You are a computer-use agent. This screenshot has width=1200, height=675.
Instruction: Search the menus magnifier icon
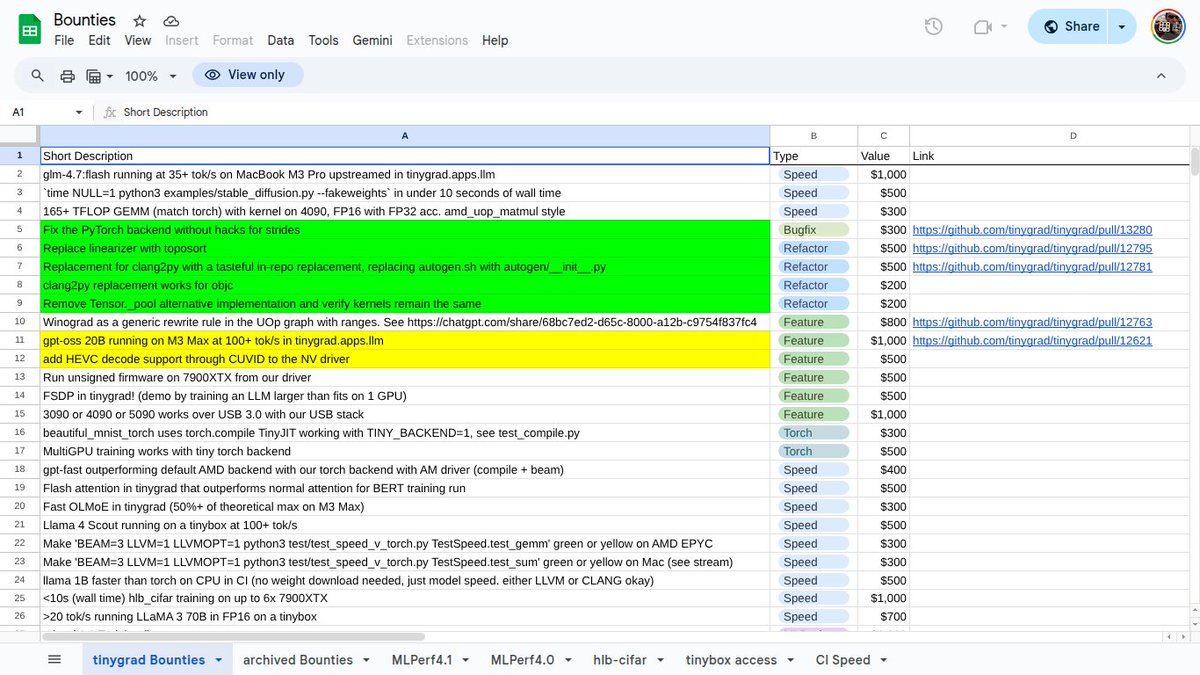[x=38, y=75]
